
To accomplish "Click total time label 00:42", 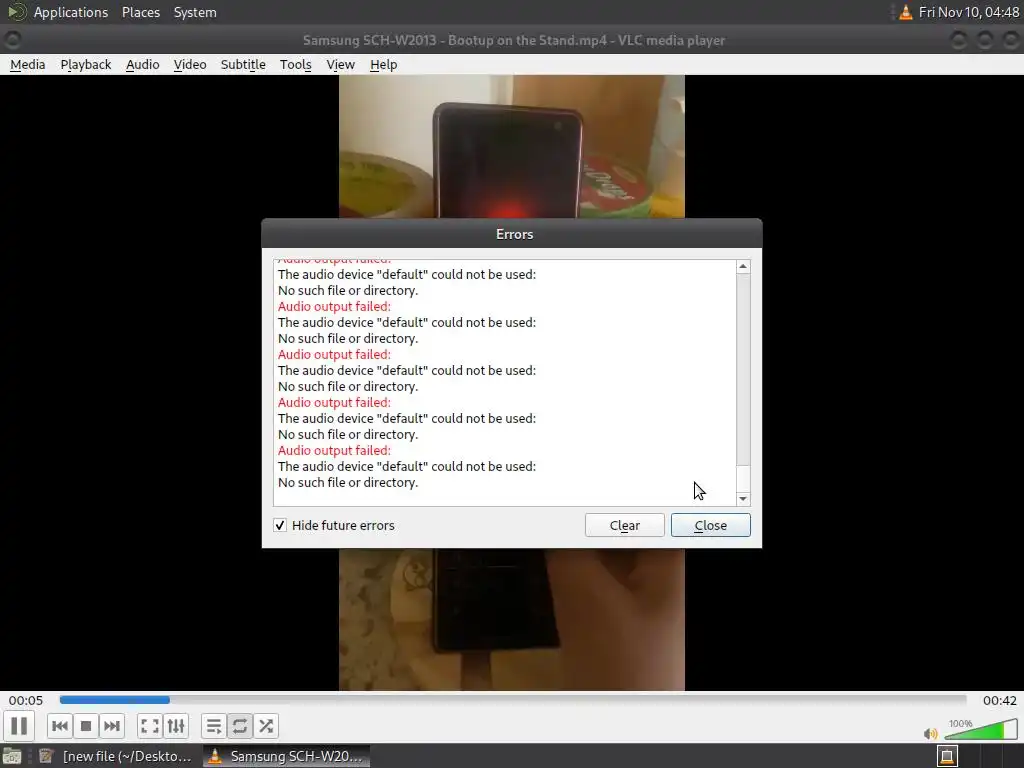I will pos(1000,700).
